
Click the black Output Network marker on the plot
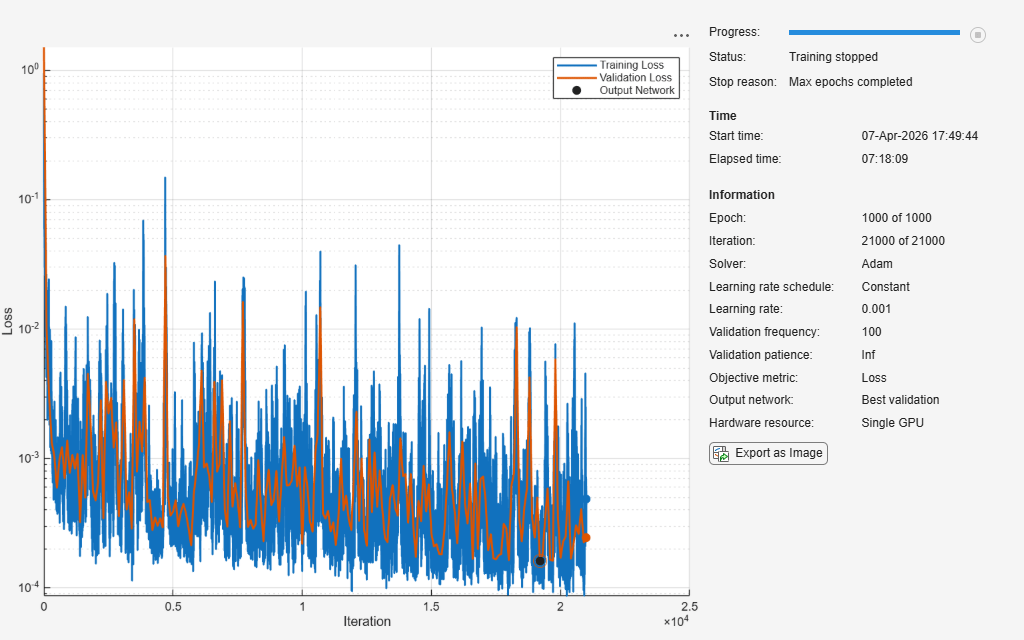(x=540, y=561)
